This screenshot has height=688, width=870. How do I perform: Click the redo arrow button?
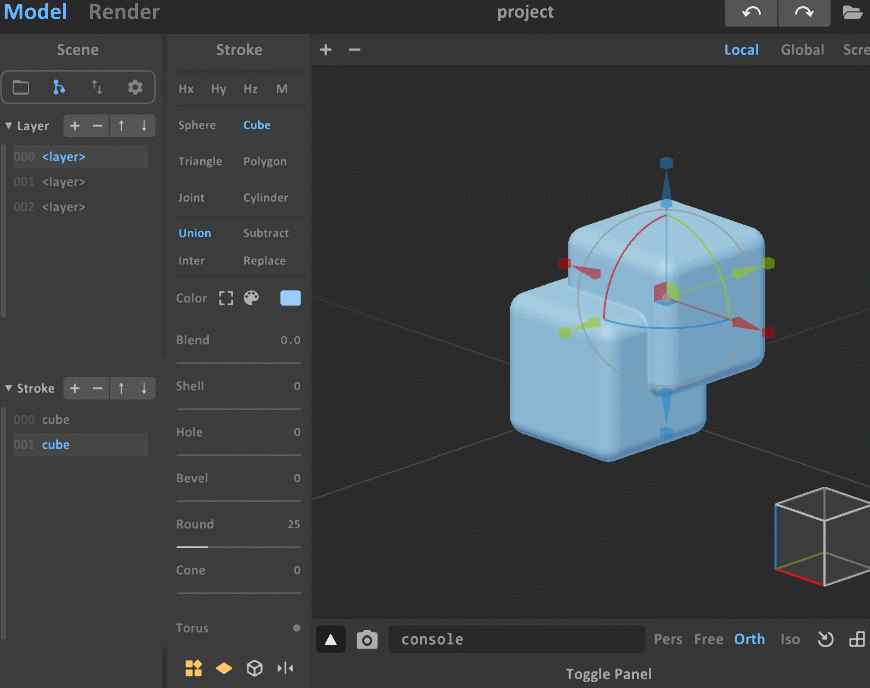coord(804,13)
